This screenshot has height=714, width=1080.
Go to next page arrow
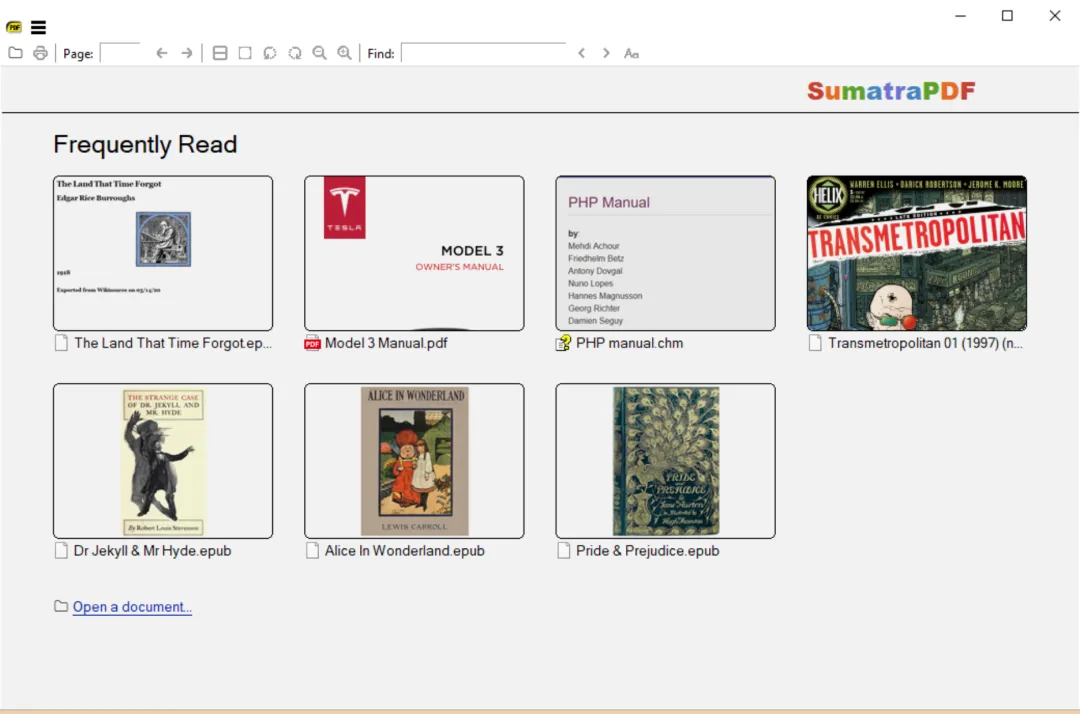(x=187, y=53)
